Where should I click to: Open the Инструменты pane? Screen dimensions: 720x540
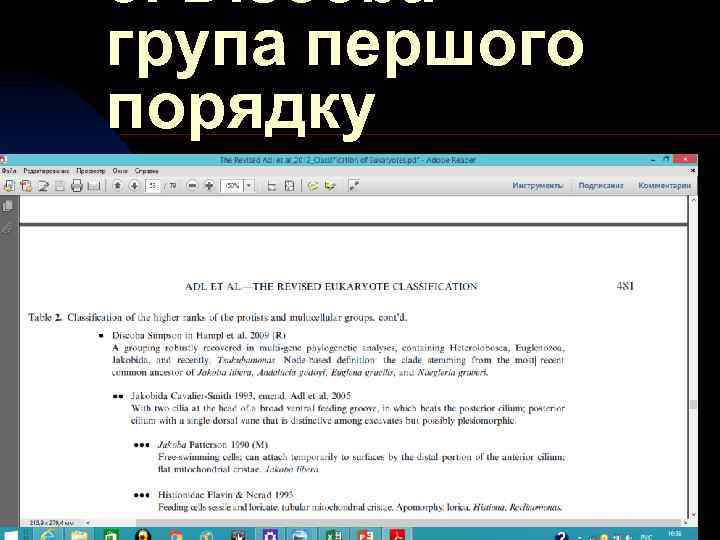click(x=537, y=186)
